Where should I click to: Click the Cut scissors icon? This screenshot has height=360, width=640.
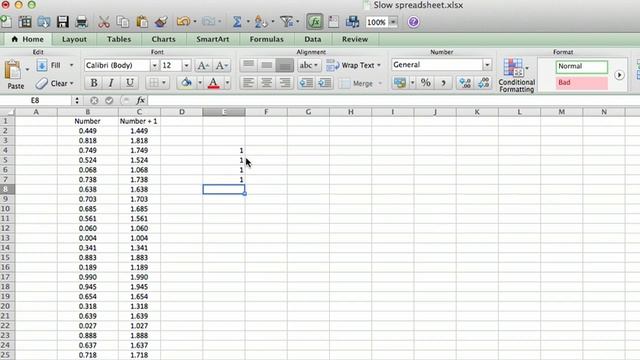point(104,22)
